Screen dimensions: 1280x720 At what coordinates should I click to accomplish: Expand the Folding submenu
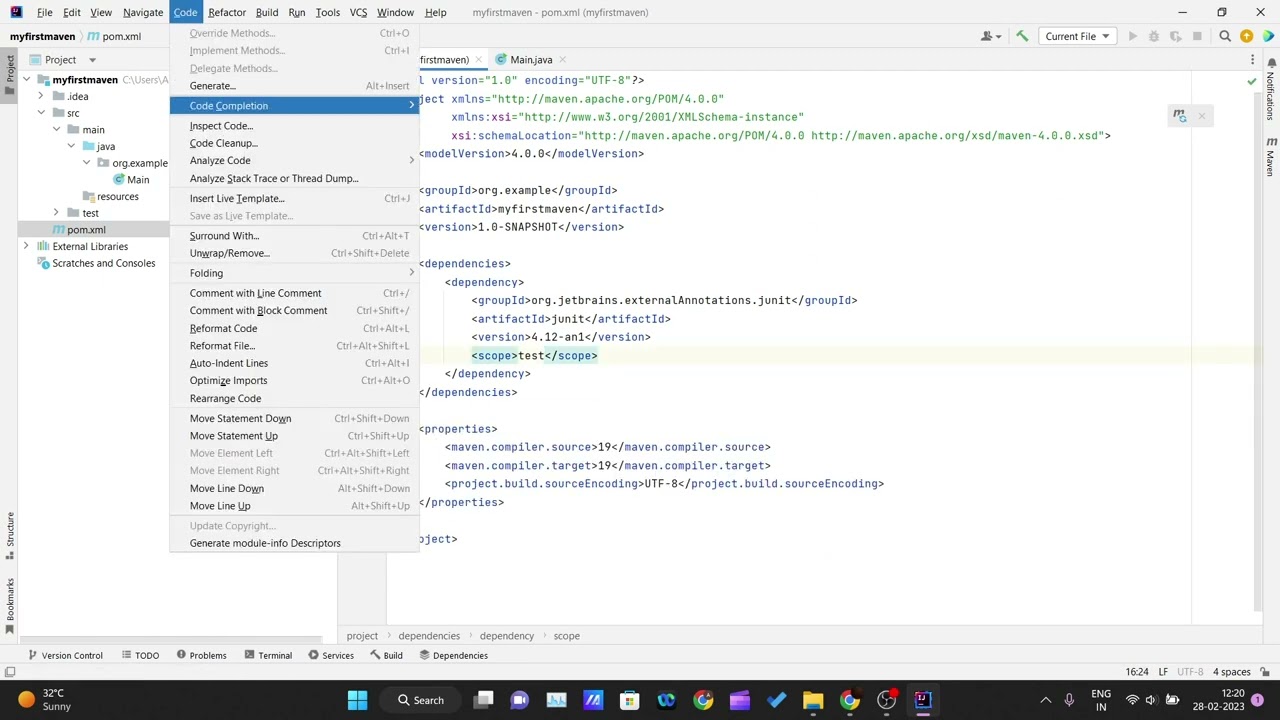click(x=294, y=273)
